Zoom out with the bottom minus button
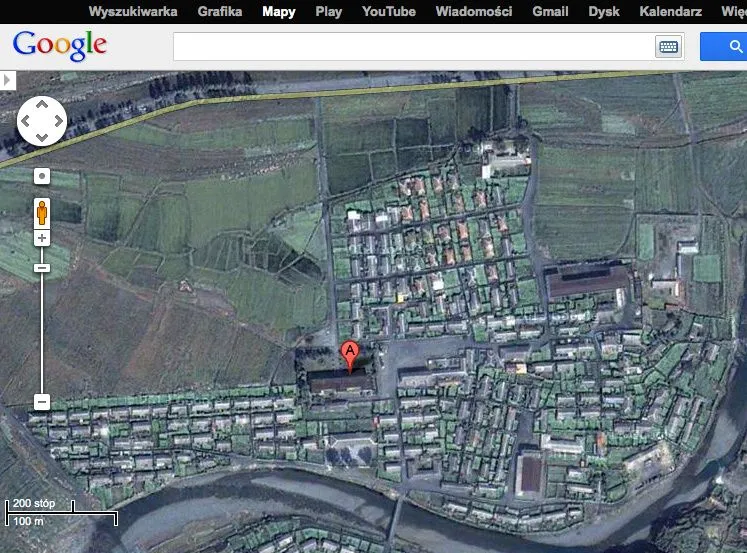Viewport: 747px width, 553px height. coord(42,402)
